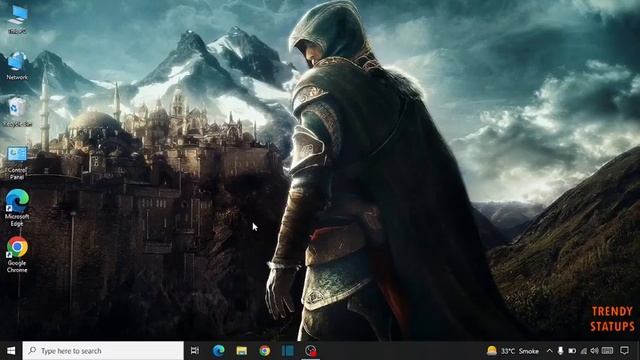Open the volume speaker tray icon
The width and height of the screenshot is (640, 360).
click(x=595, y=351)
